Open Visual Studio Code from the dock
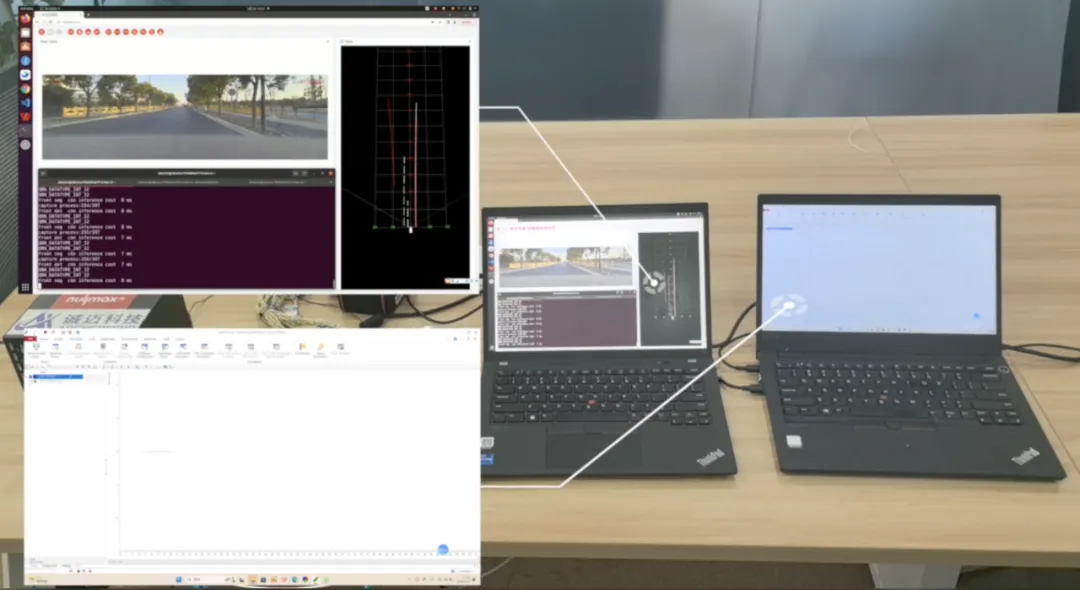The image size is (1080, 590). pos(26,103)
